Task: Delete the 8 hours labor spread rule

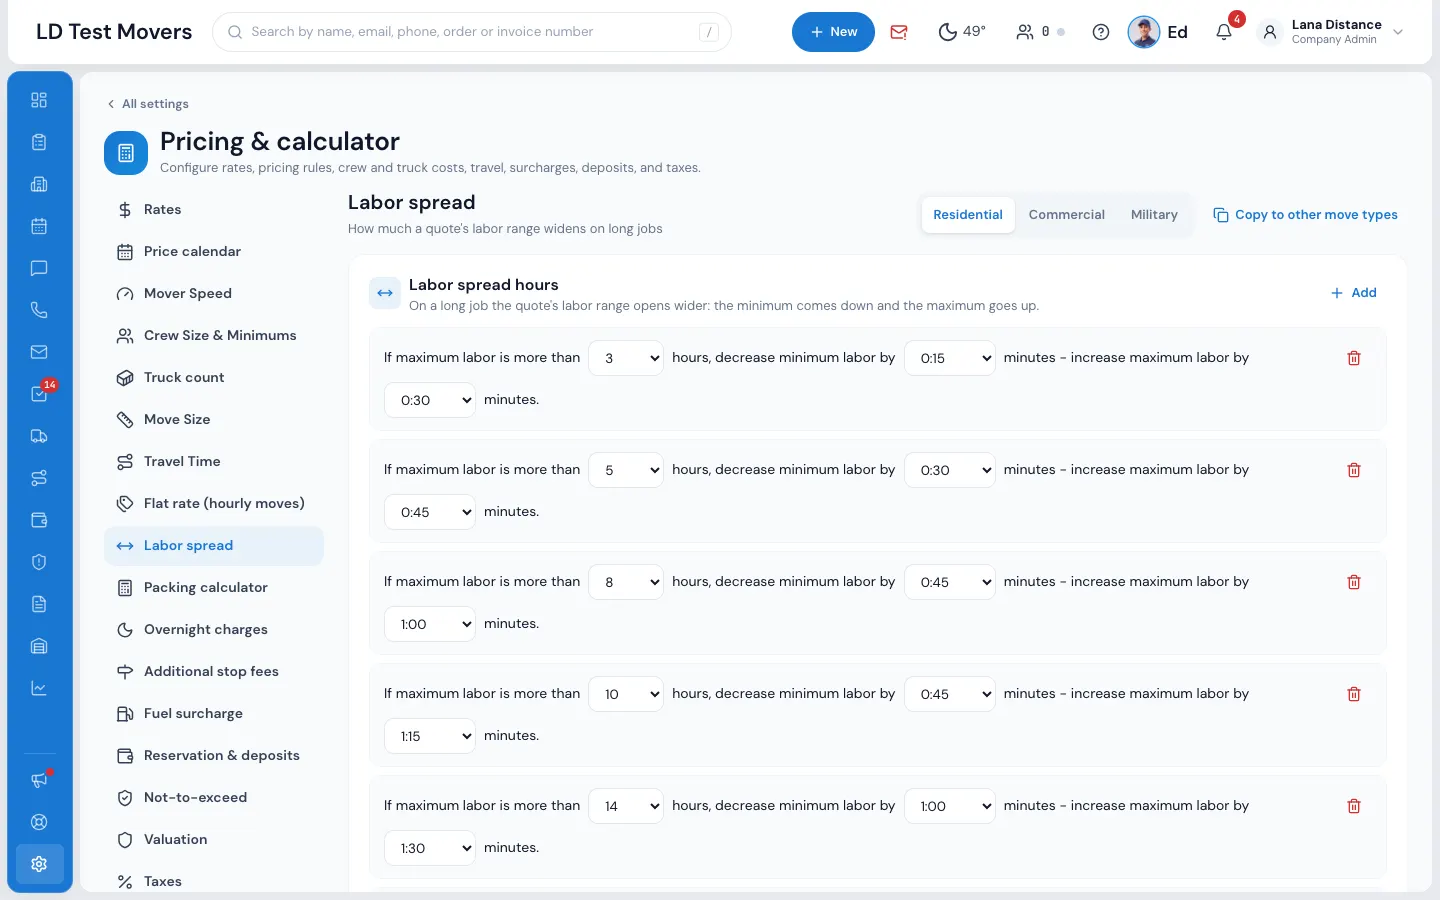Action: point(1354,582)
